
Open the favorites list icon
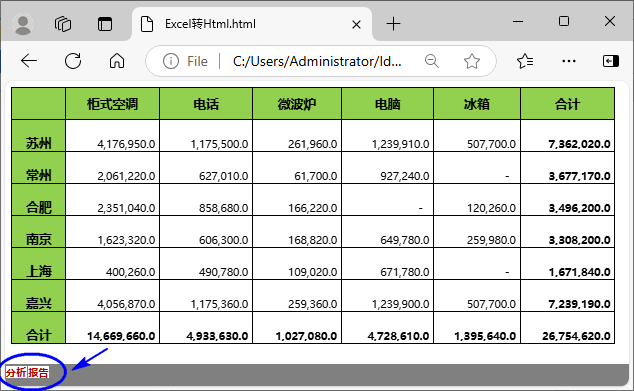pos(525,61)
